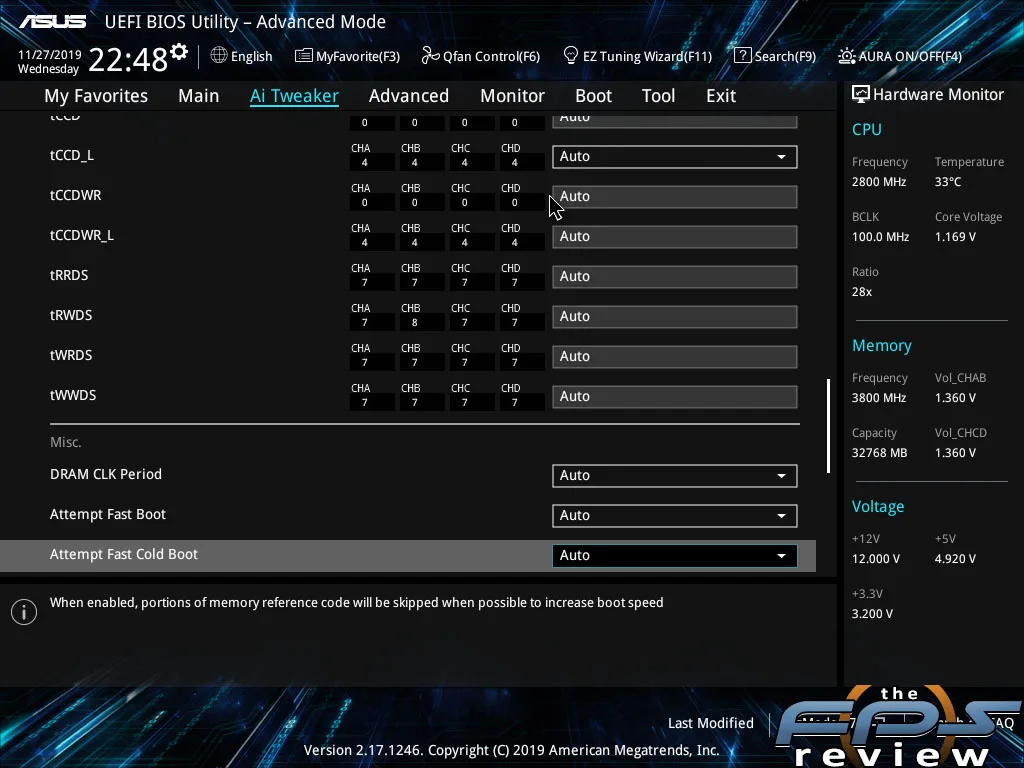Viewport: 1024px width, 768px height.
Task: Click the tRWDS CHB value 8
Action: (415, 323)
